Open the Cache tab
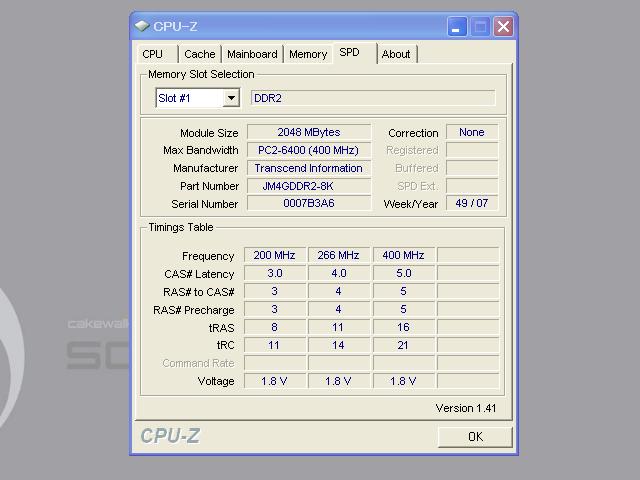Screen dimensions: 640x480 (x=200, y=54)
